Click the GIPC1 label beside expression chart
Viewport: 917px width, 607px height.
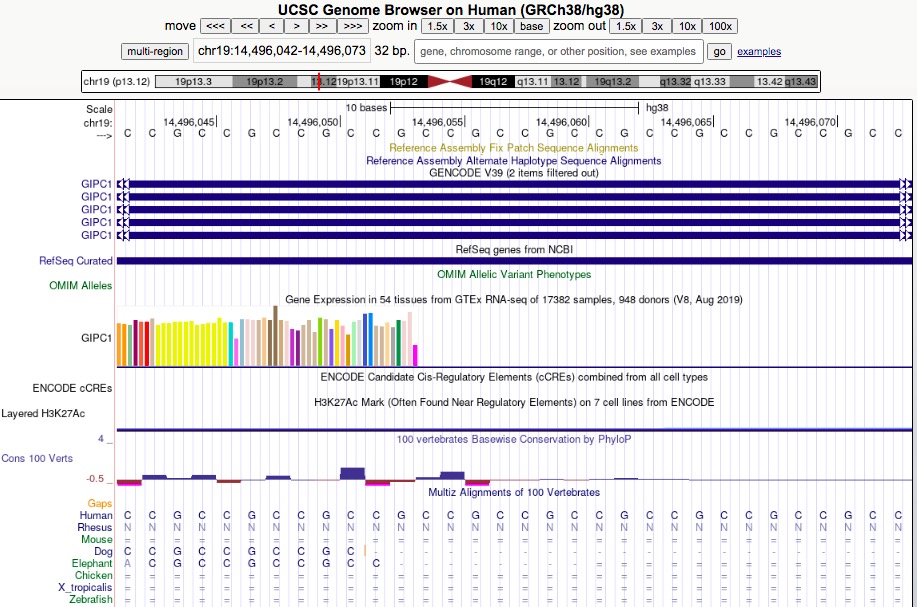tap(96, 337)
